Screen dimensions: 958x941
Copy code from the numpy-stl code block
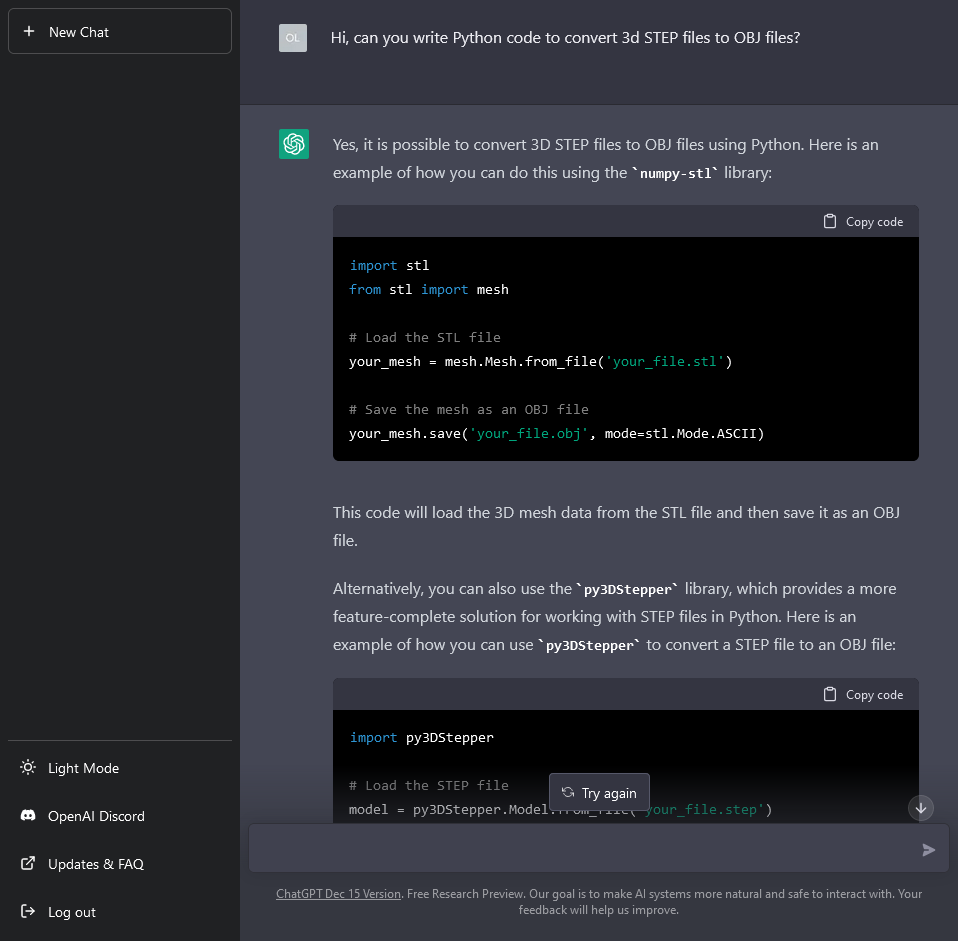(x=863, y=222)
